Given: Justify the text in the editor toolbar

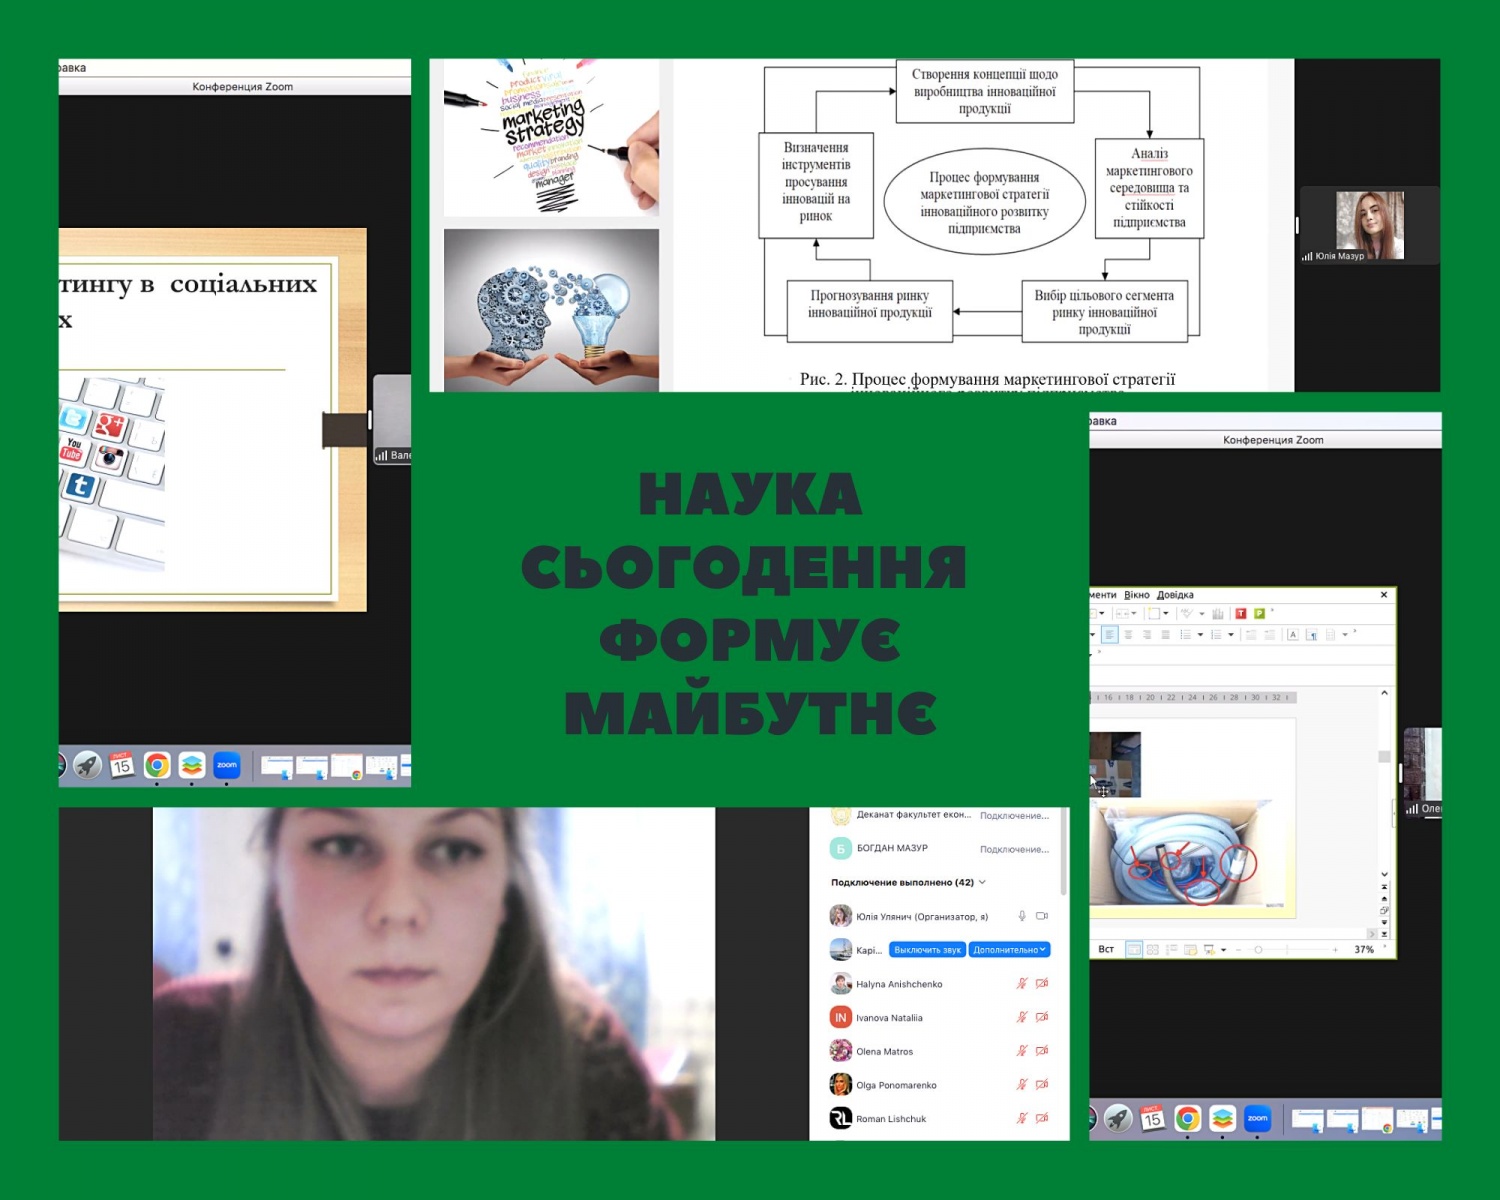Looking at the screenshot, I should tap(1165, 635).
